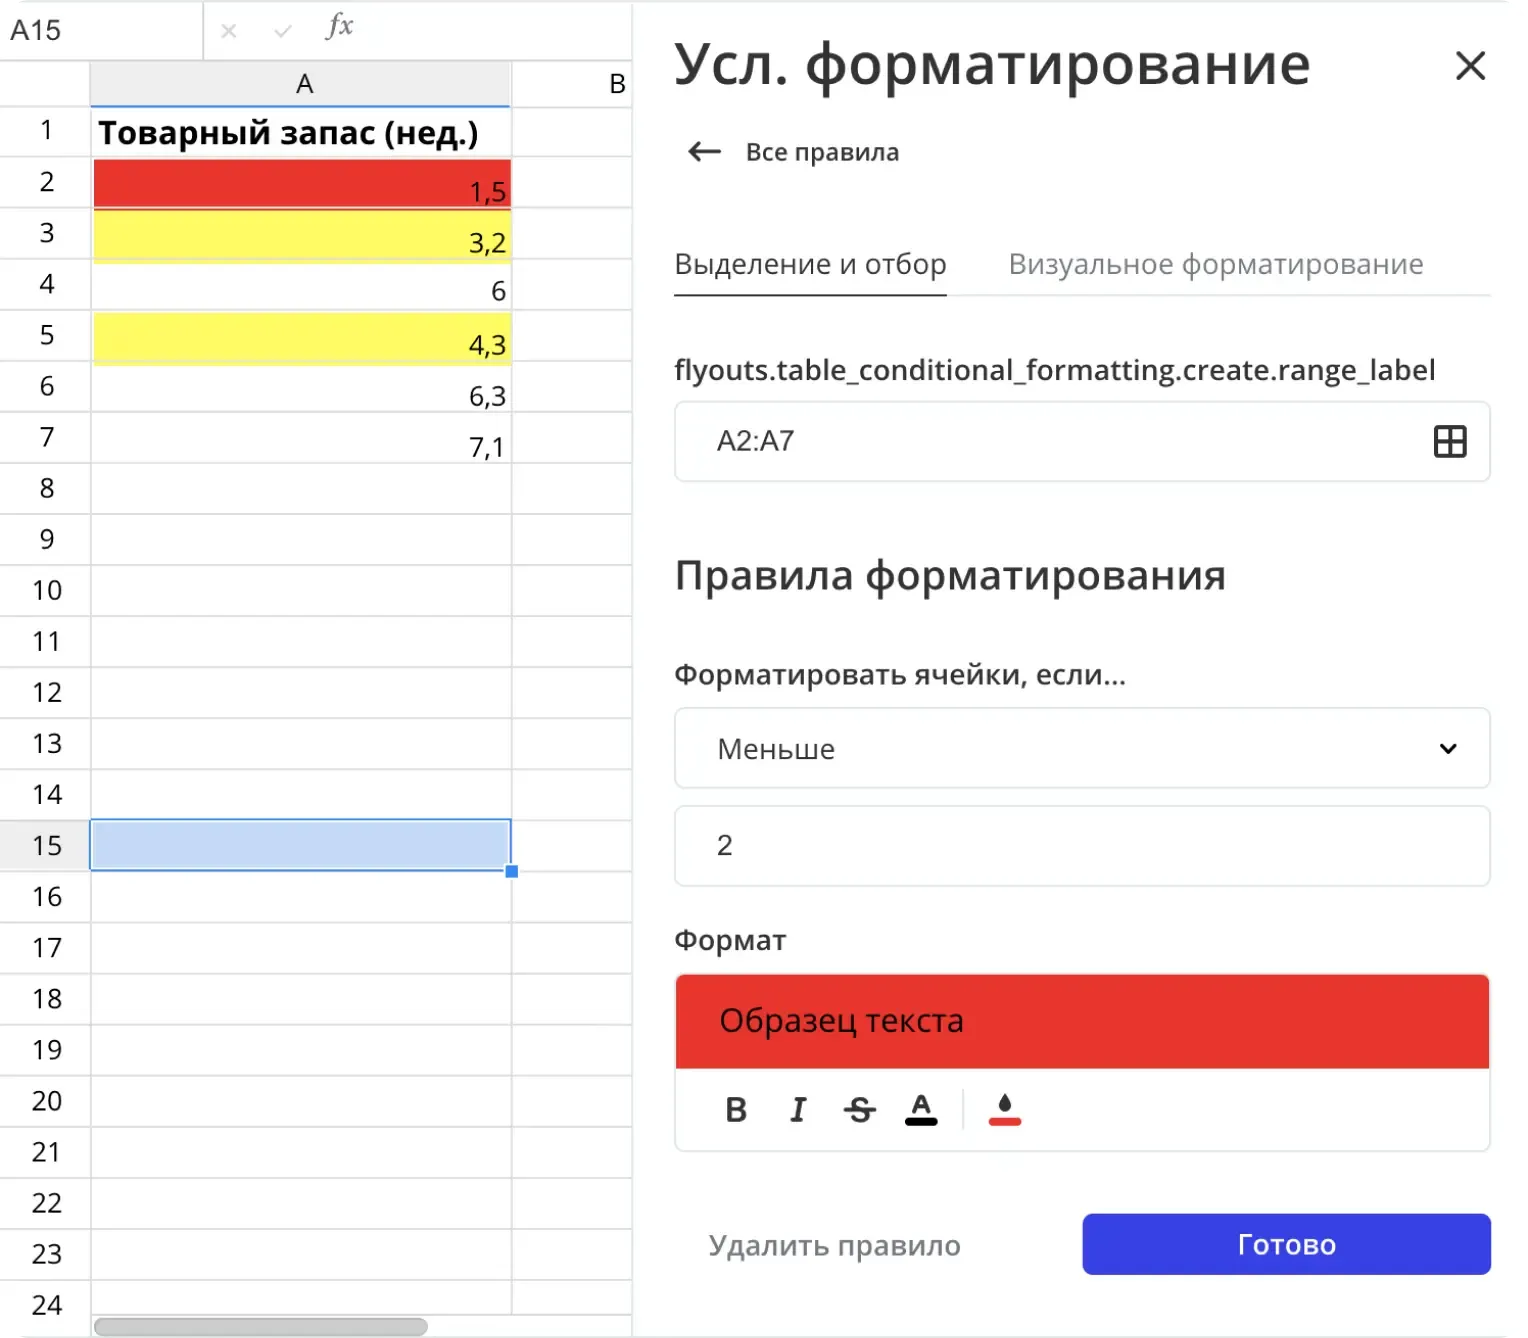Open the range selection grid icon
1528x1338 pixels.
(x=1449, y=441)
